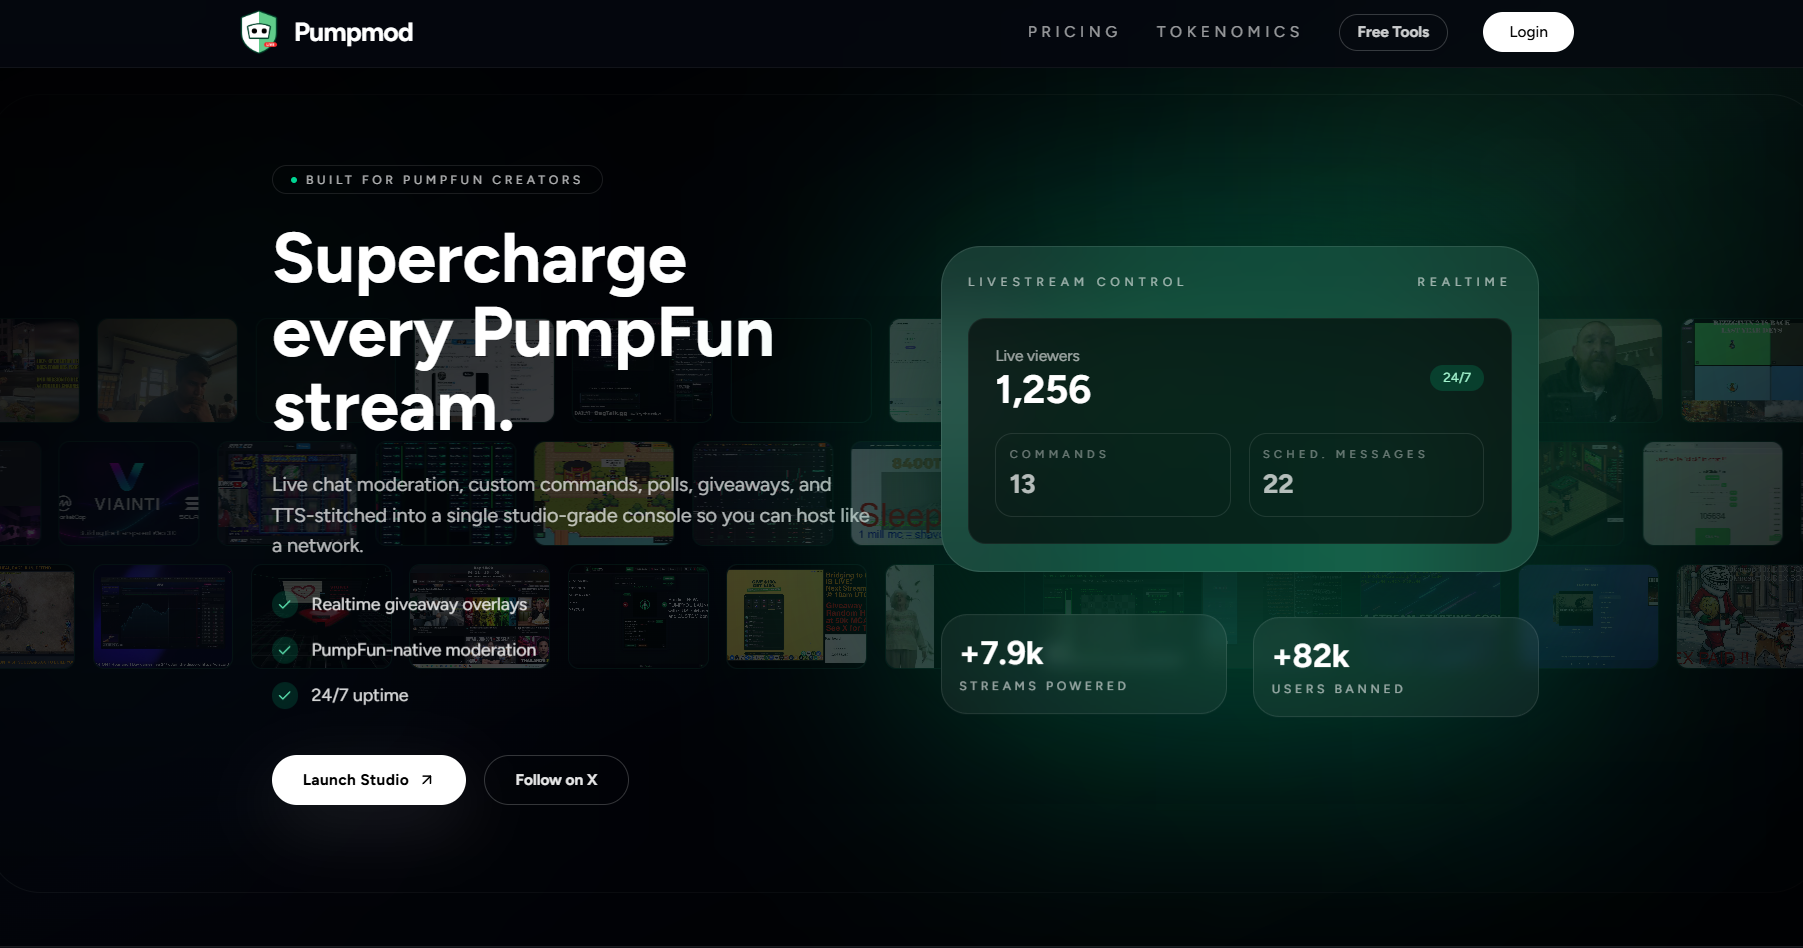
Task: Open the PRICING menu item
Action: click(x=1073, y=31)
